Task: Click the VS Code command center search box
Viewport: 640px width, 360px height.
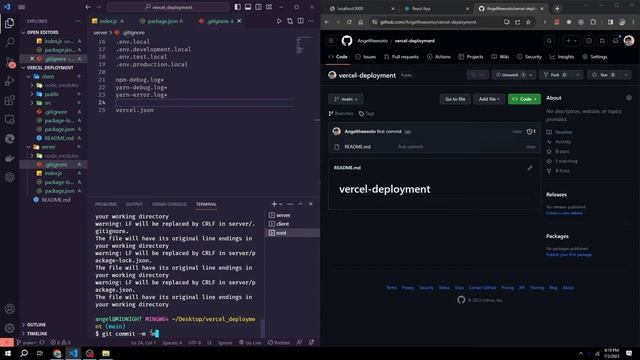Action: tap(169, 7)
